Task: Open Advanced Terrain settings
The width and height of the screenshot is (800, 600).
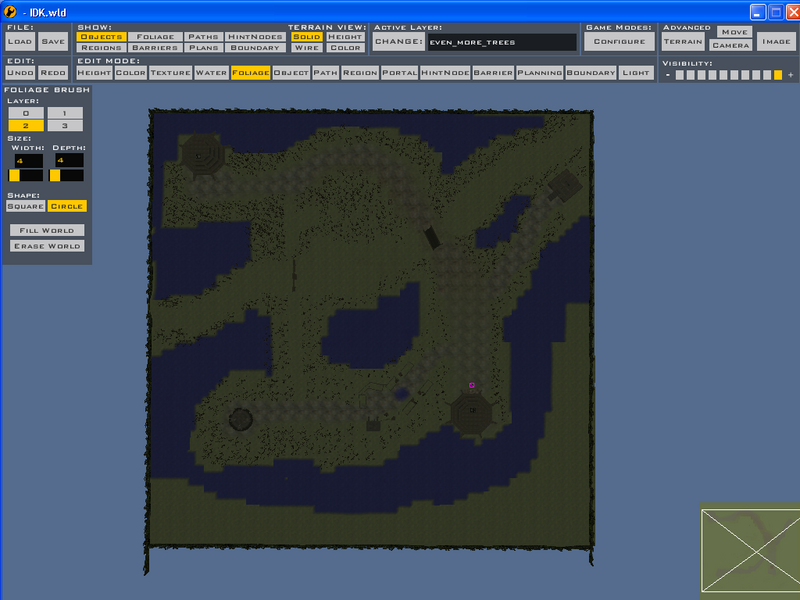Action: (683, 41)
